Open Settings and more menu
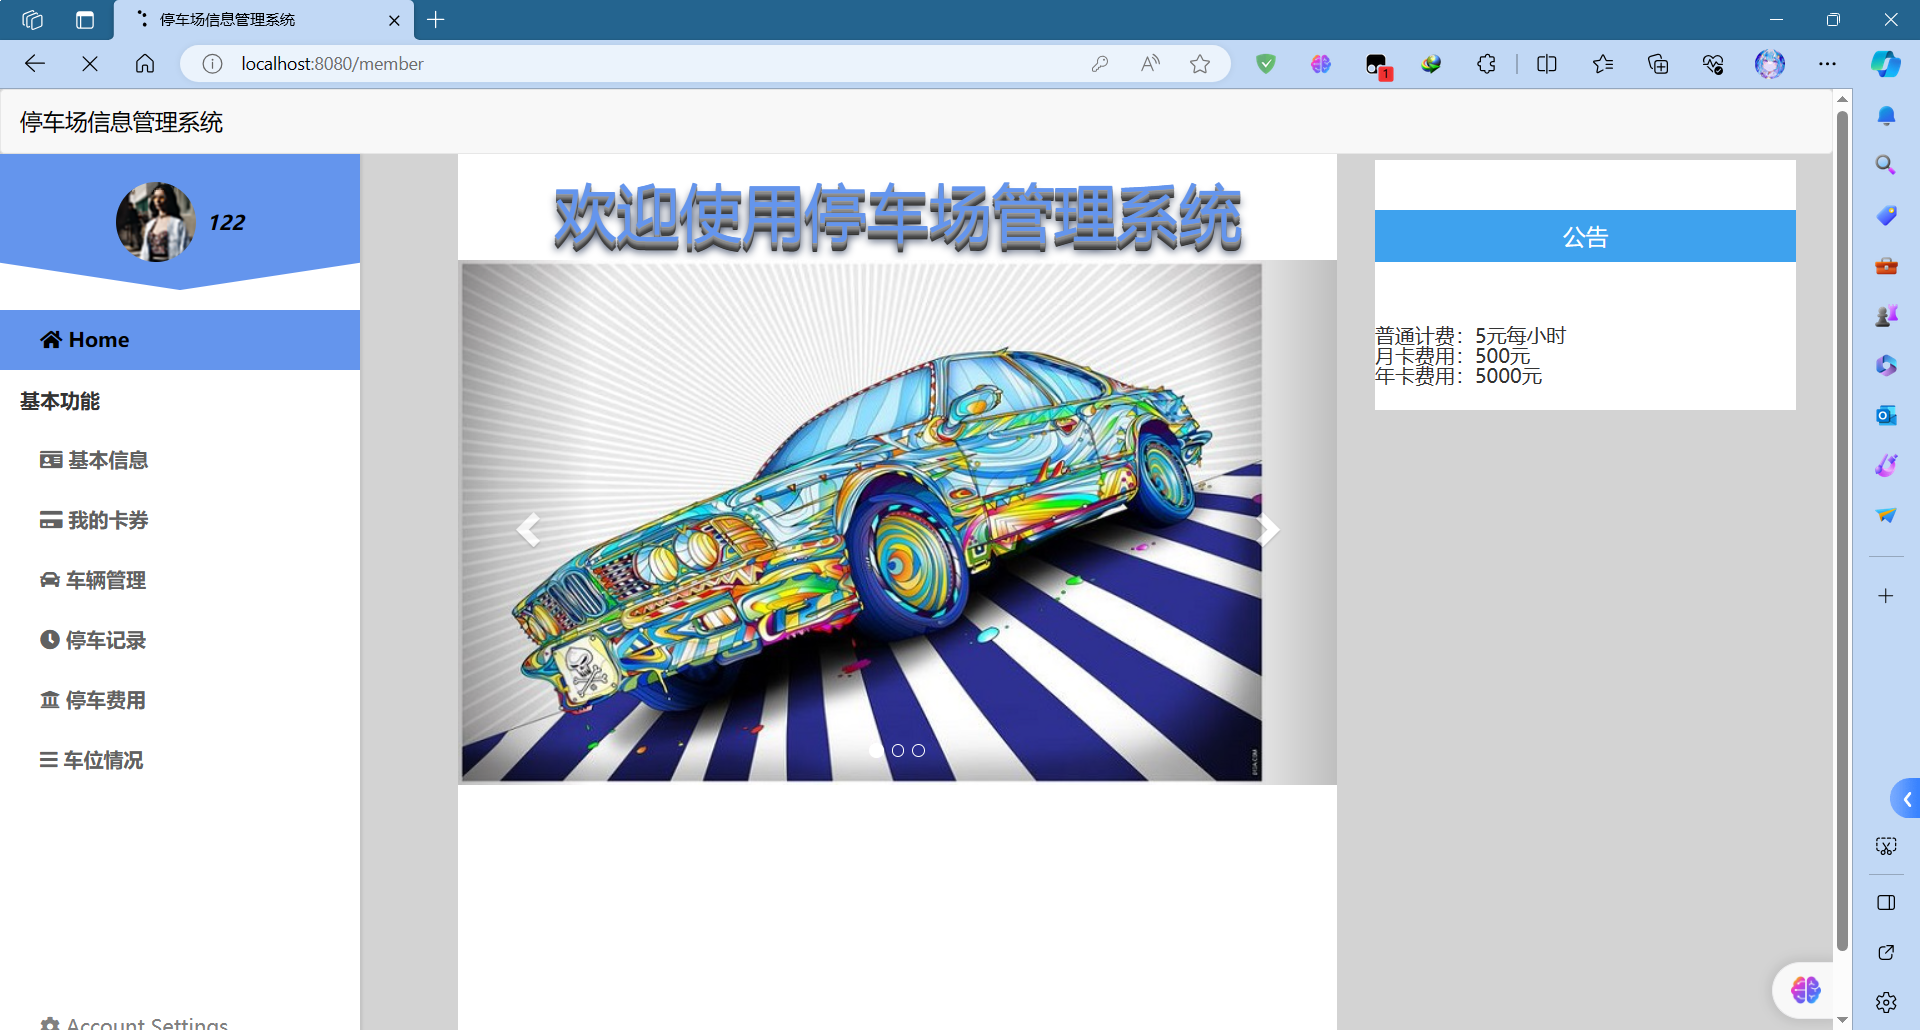Viewport: 1920px width, 1030px height. click(1827, 64)
